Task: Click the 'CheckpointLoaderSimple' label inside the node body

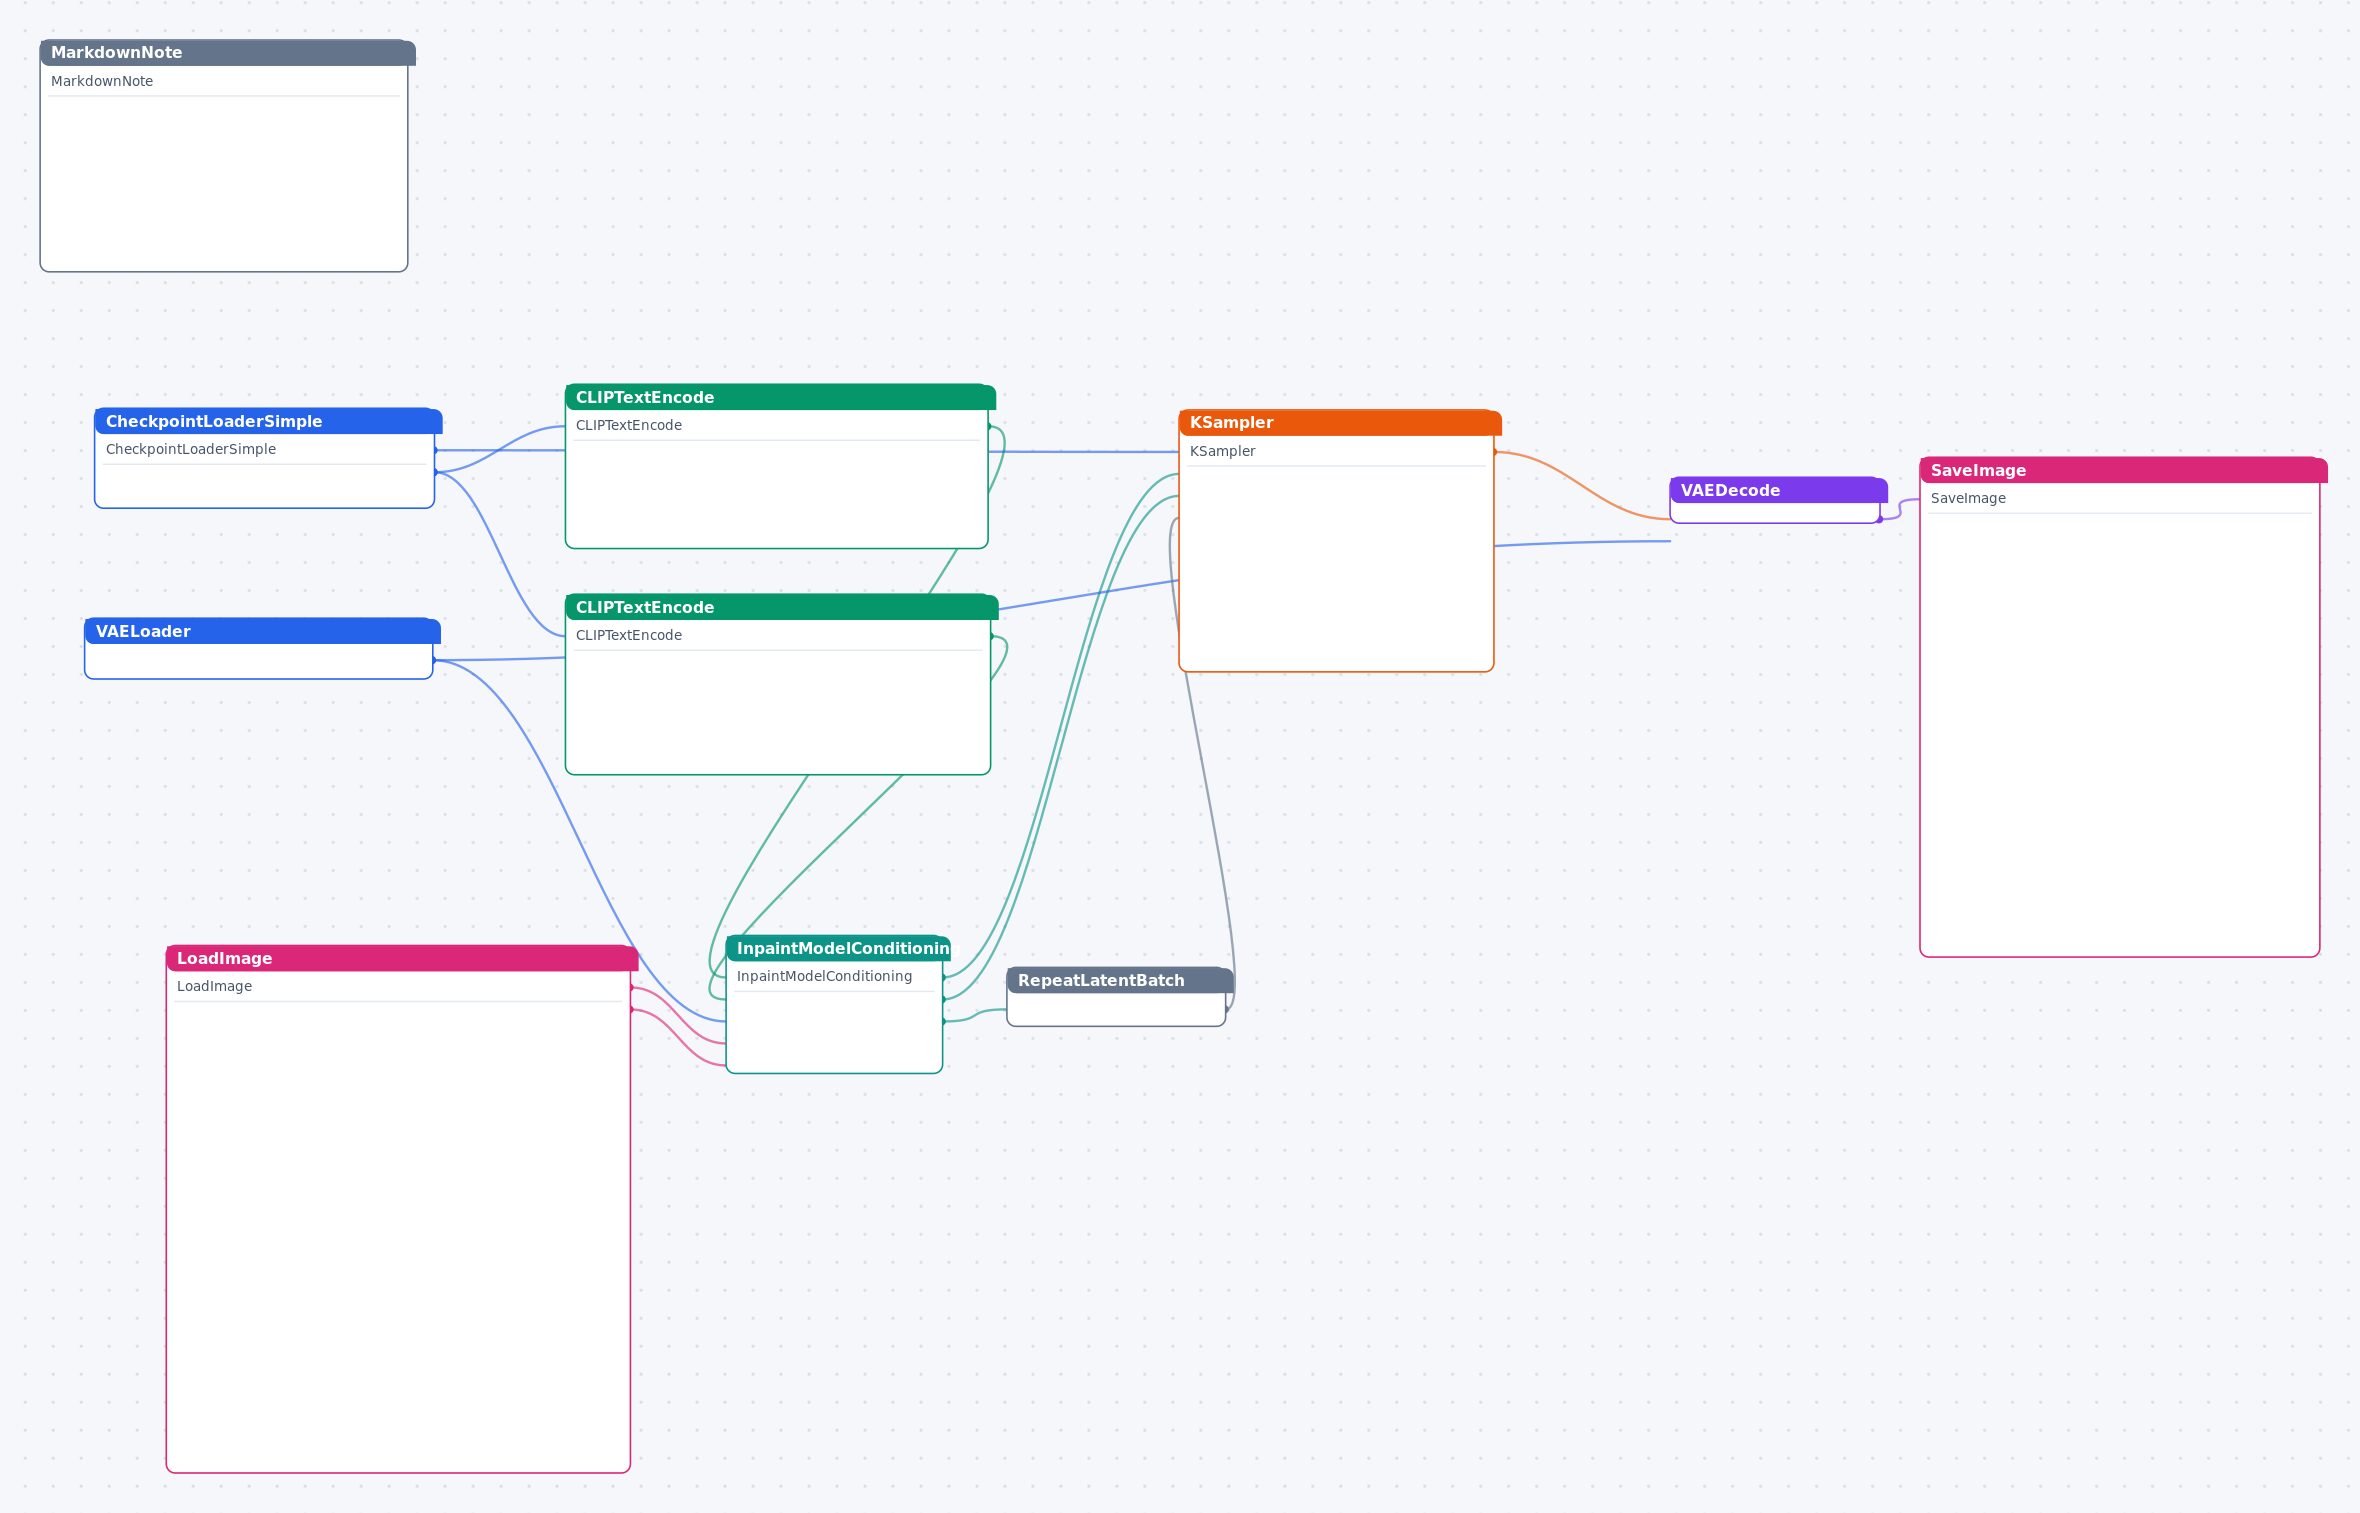Action: tap(191, 449)
